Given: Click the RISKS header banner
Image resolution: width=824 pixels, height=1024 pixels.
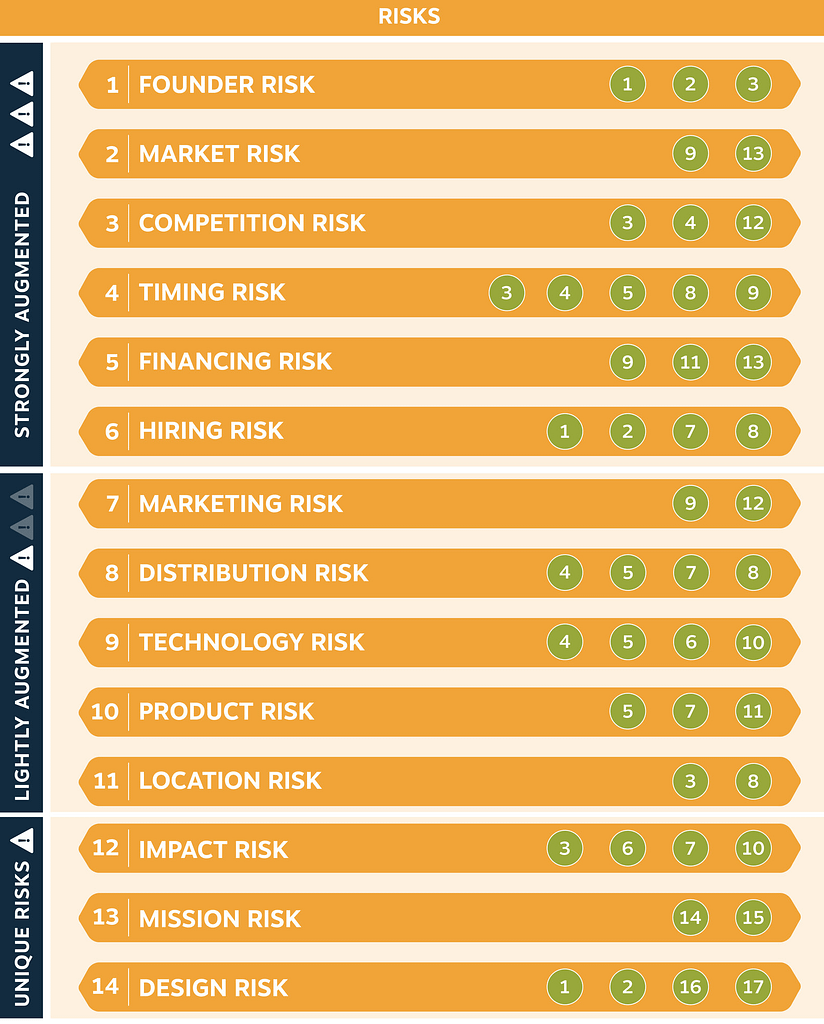Looking at the screenshot, I should coord(412,17).
